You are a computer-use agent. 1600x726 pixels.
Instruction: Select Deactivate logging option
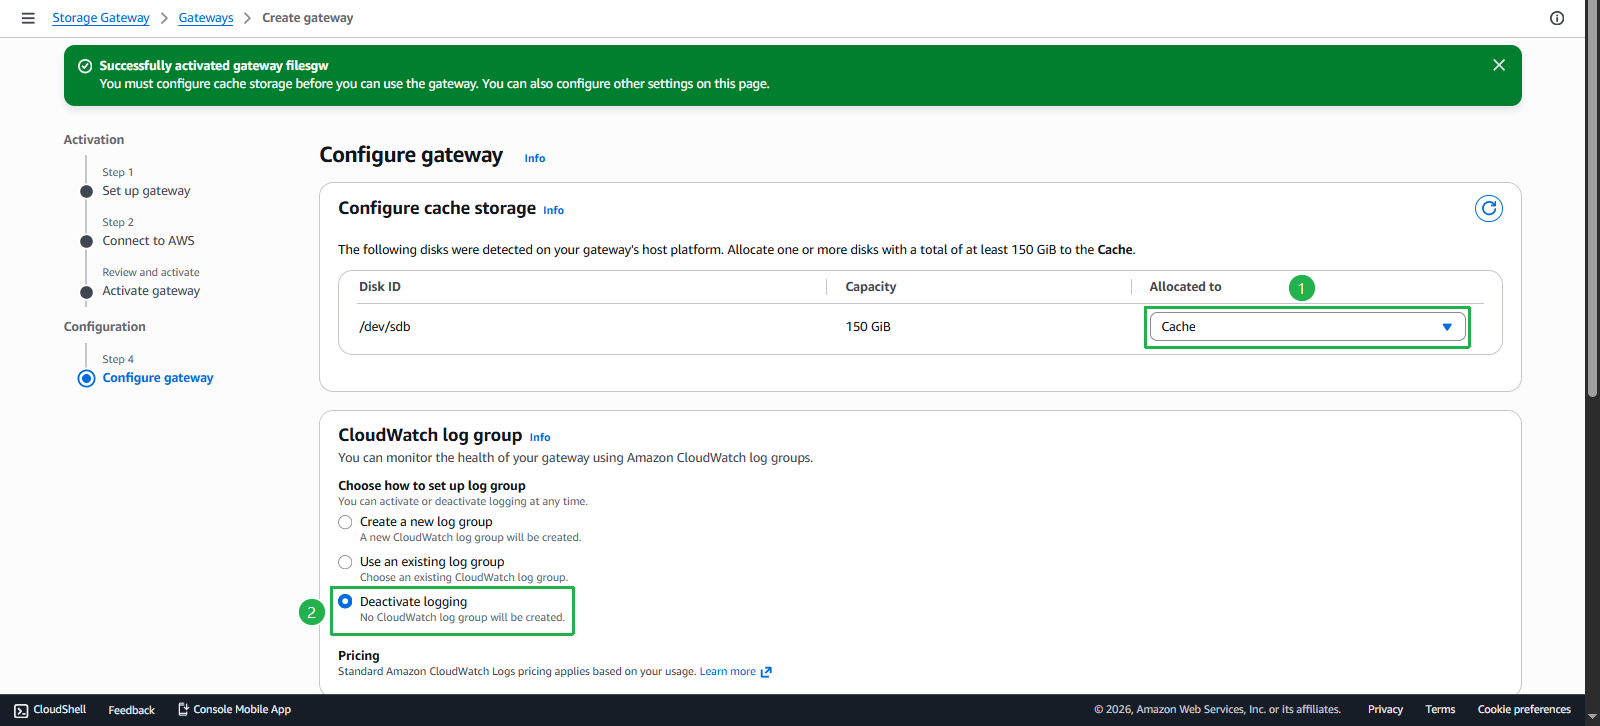pyautogui.click(x=345, y=601)
